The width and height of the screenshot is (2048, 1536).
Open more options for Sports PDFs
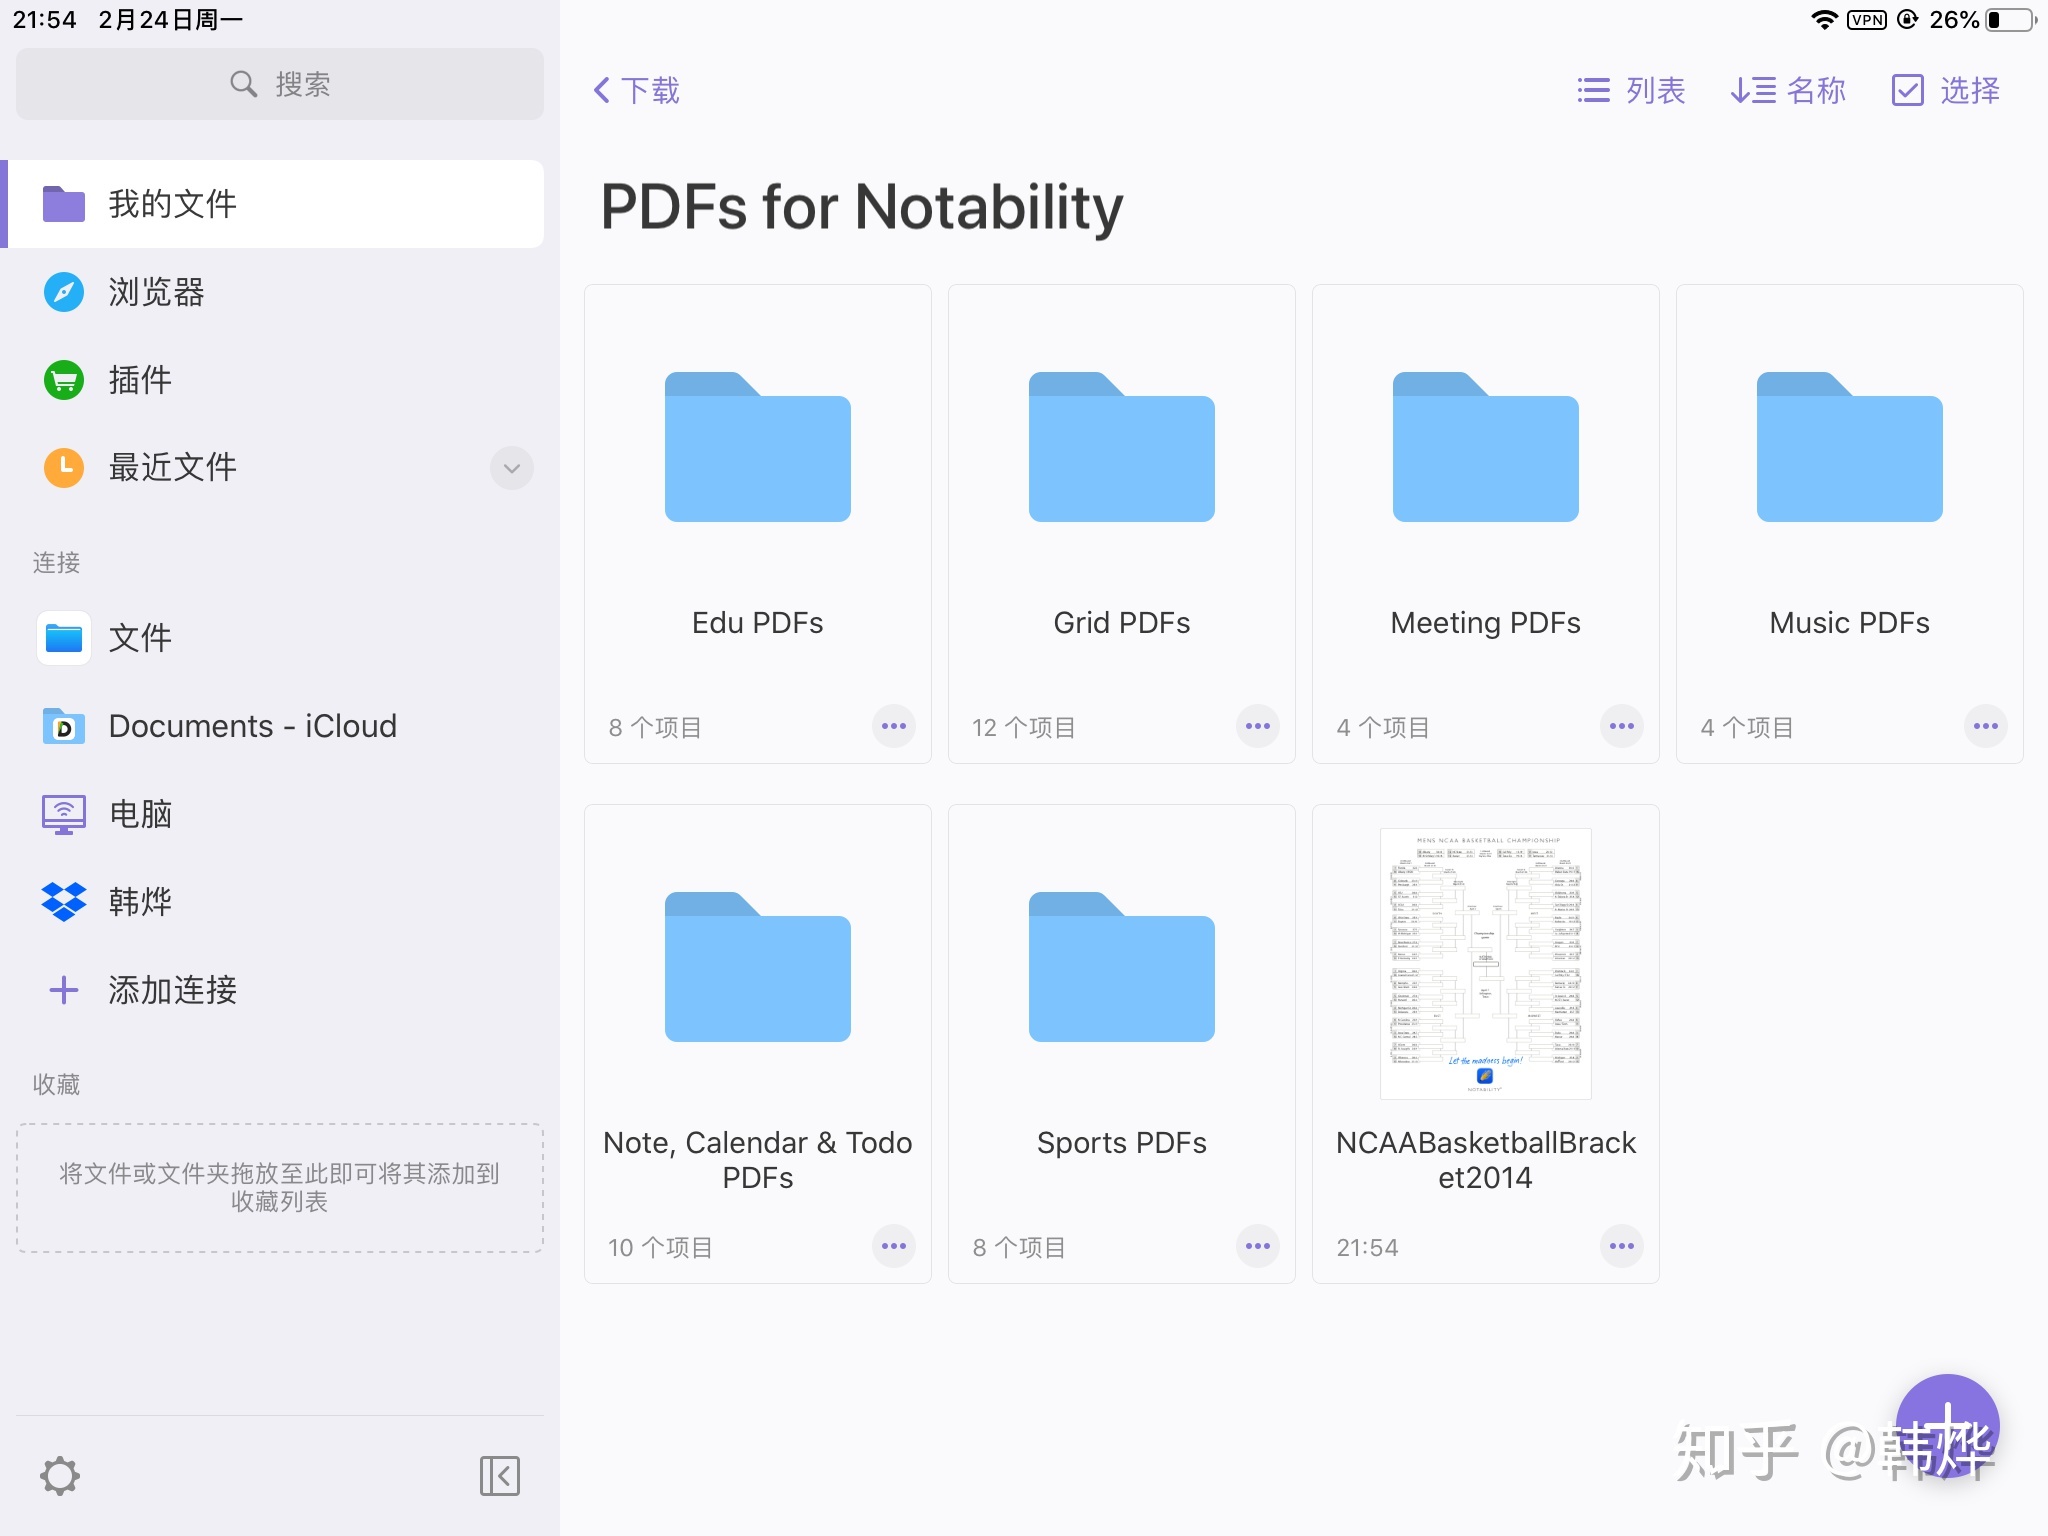1258,1246
